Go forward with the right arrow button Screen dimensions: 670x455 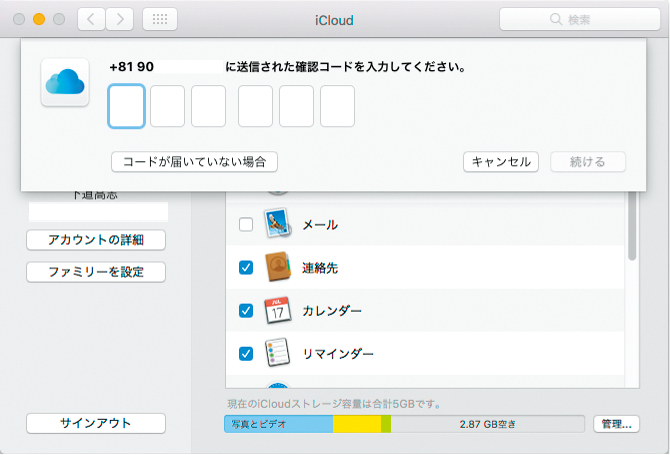pos(120,19)
